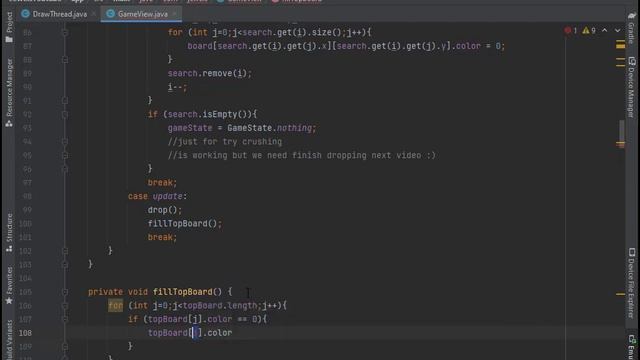Open the Project tool window
640x360 pixels.
pyautogui.click(x=9, y=27)
